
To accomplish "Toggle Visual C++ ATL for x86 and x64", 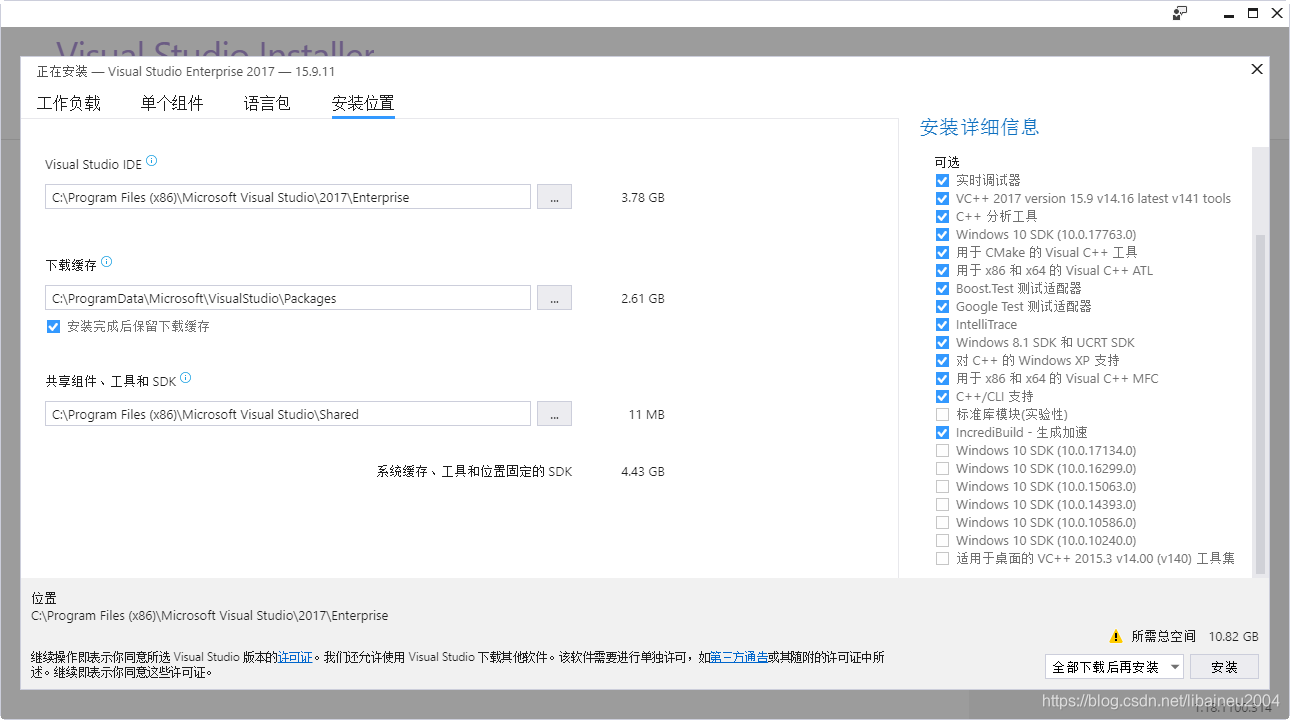I will click(942, 270).
